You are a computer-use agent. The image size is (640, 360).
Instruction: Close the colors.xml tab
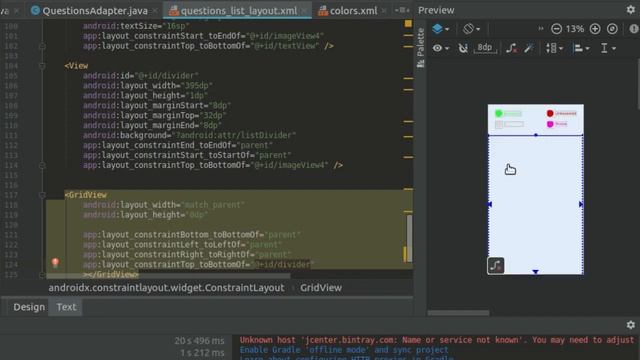pos(384,11)
